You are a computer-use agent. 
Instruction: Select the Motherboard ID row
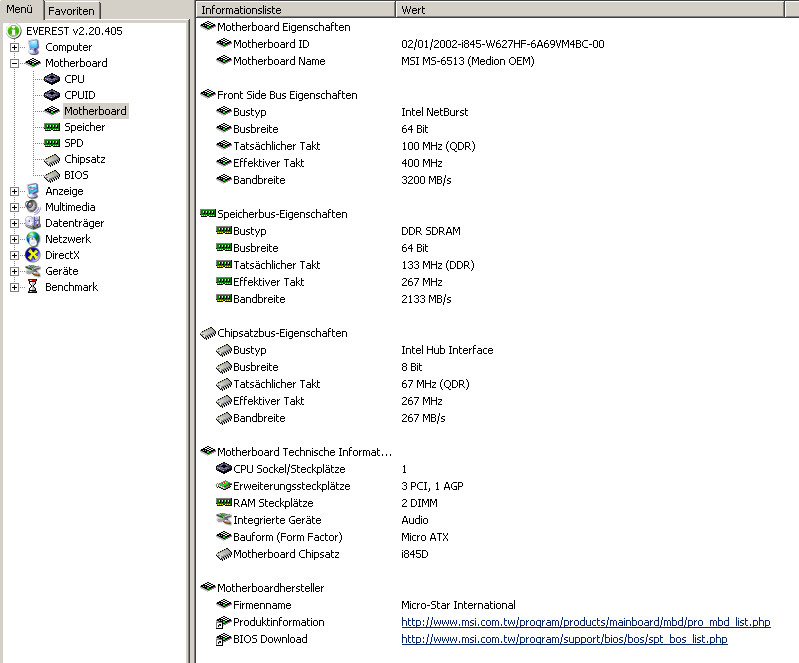click(x=410, y=44)
